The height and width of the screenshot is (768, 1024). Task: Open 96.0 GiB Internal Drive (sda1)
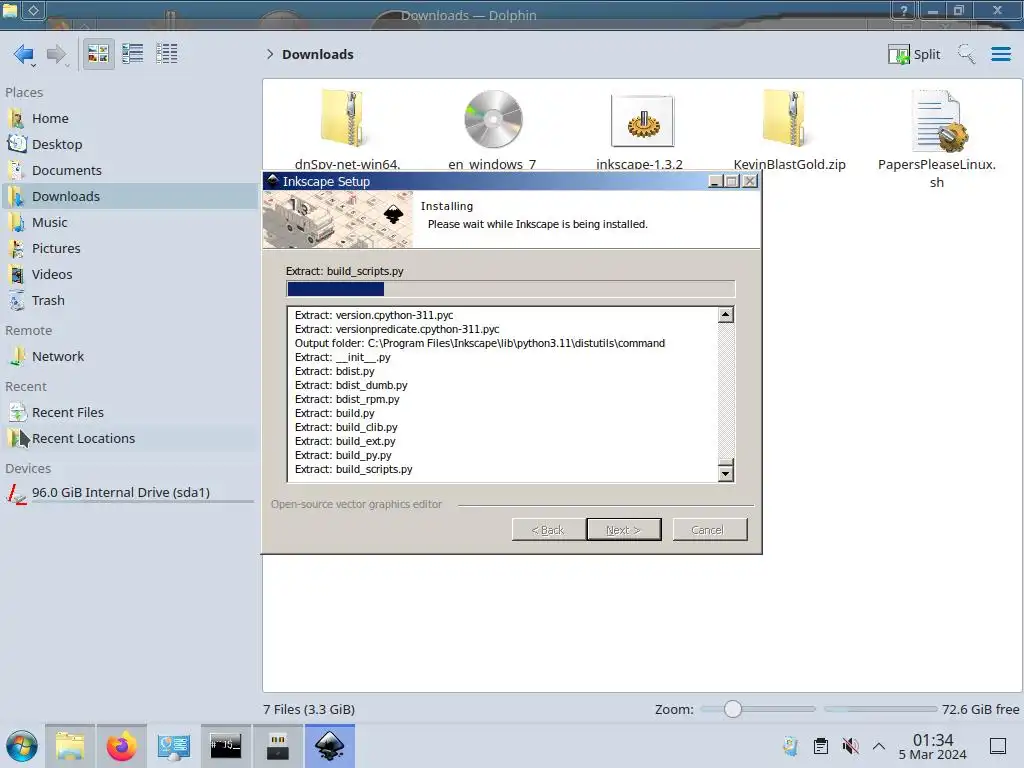pos(131,493)
